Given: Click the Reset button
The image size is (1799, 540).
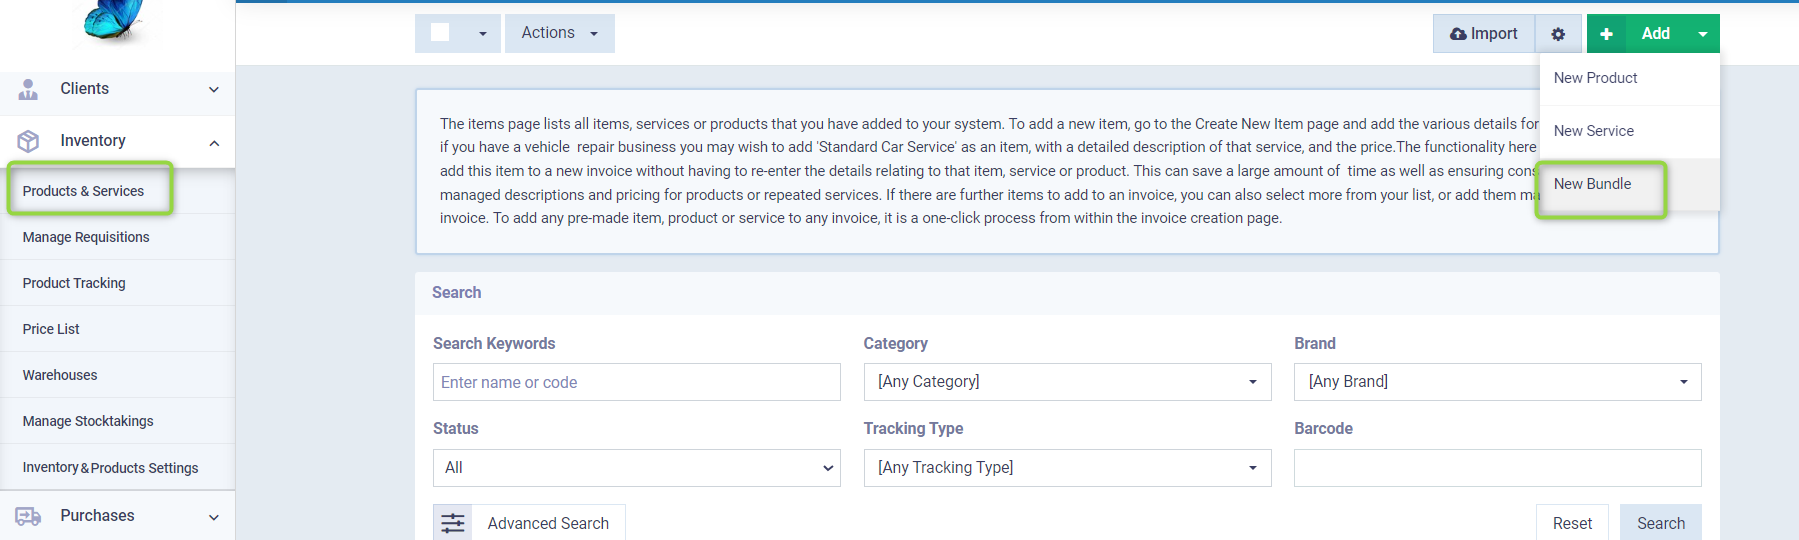Looking at the screenshot, I should (1572, 523).
